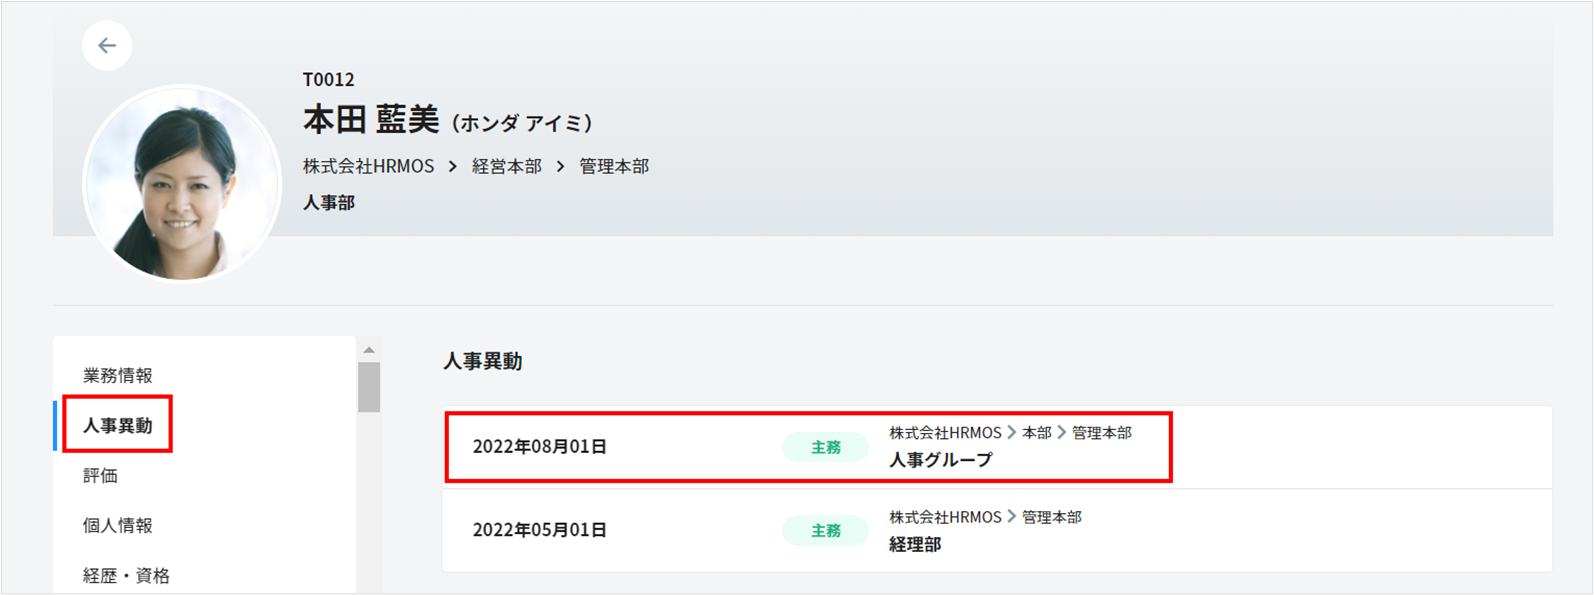Click the 主務 badge on the 2022年05月01日 row
Viewport: 1594px width, 595px height.
point(825,531)
